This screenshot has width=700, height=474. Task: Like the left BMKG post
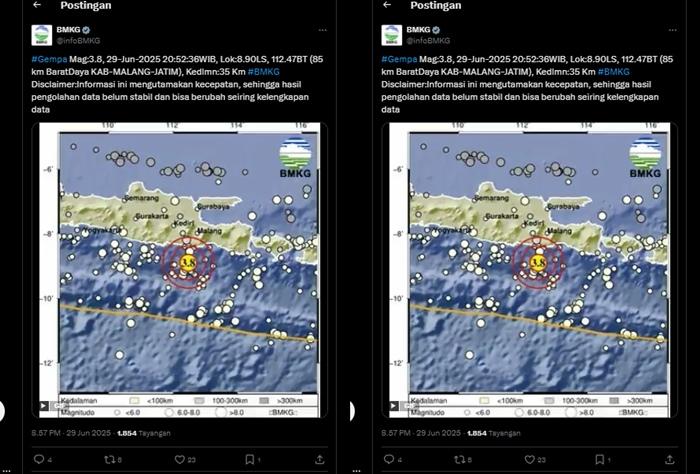coord(179,459)
